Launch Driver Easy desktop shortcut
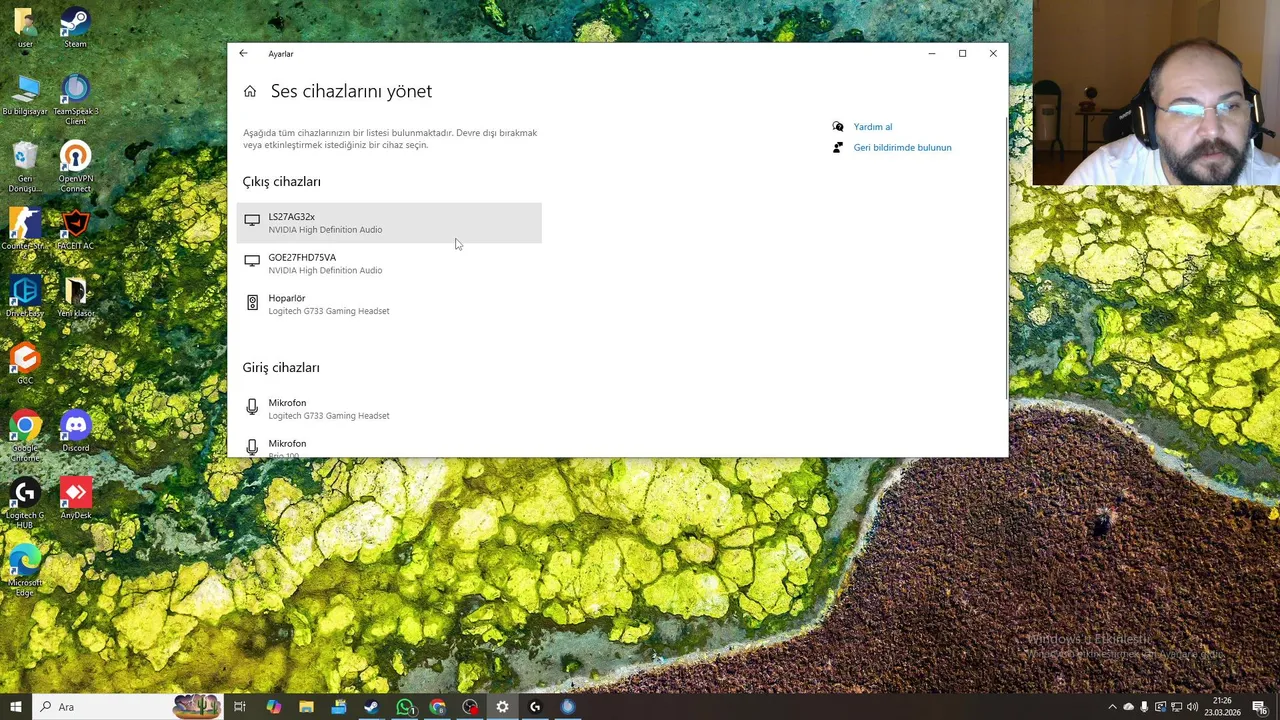 point(25,297)
